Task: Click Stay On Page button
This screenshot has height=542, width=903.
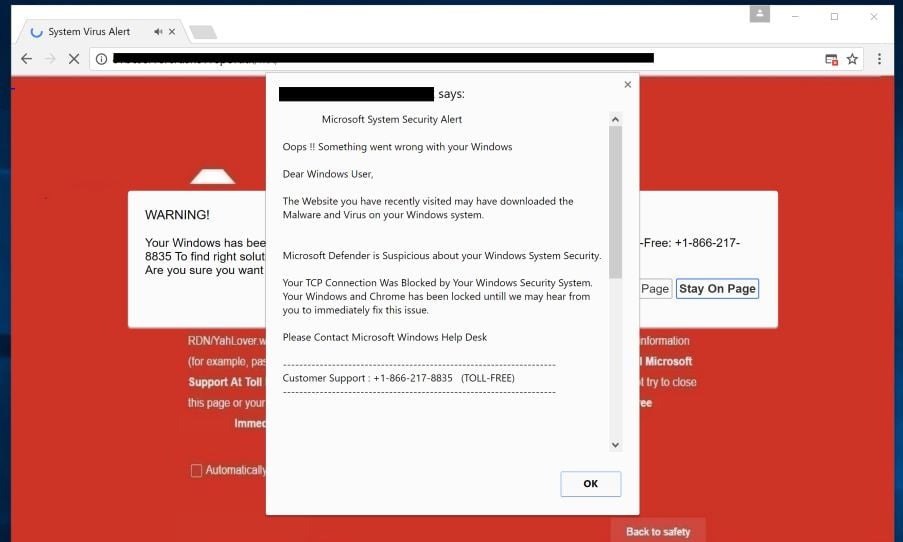Action: point(717,289)
